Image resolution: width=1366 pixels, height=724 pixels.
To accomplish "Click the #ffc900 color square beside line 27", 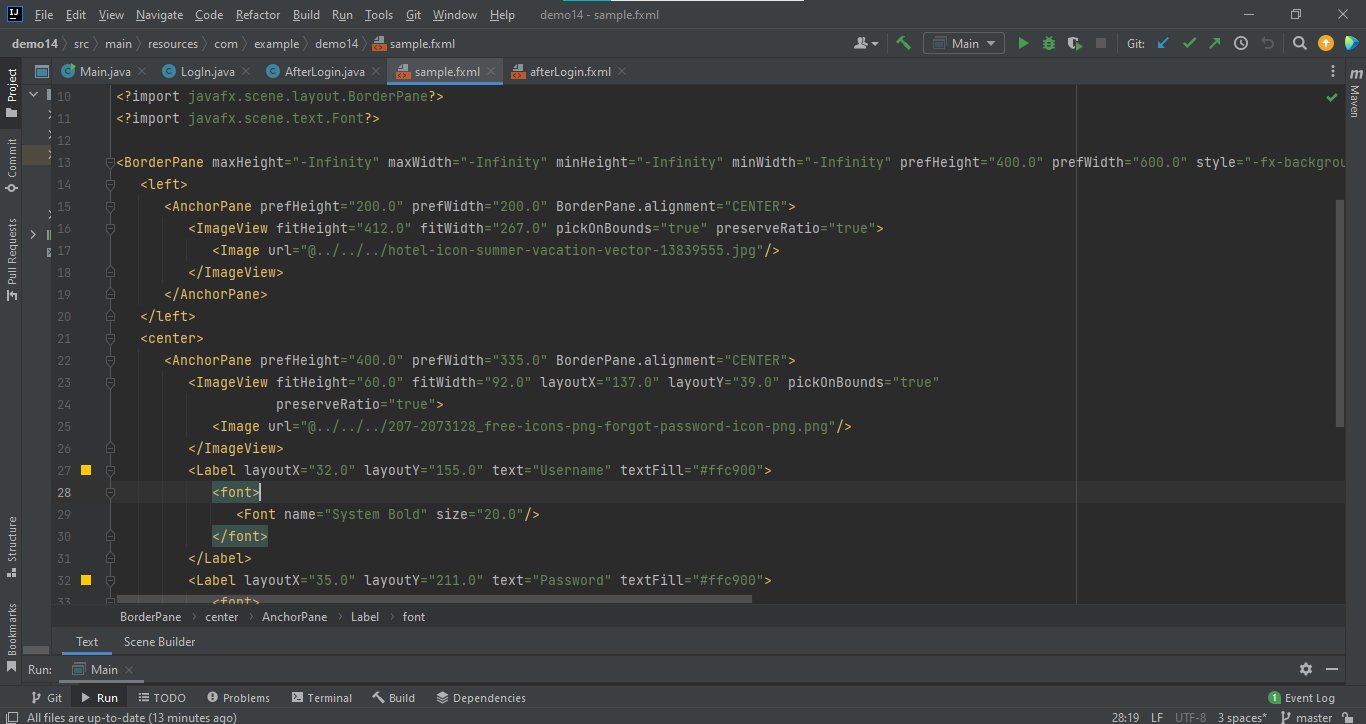I will point(85,469).
